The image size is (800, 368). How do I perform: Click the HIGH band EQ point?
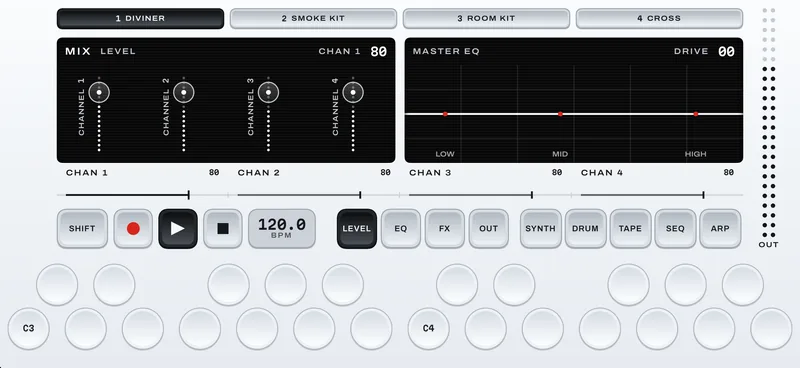click(x=695, y=114)
